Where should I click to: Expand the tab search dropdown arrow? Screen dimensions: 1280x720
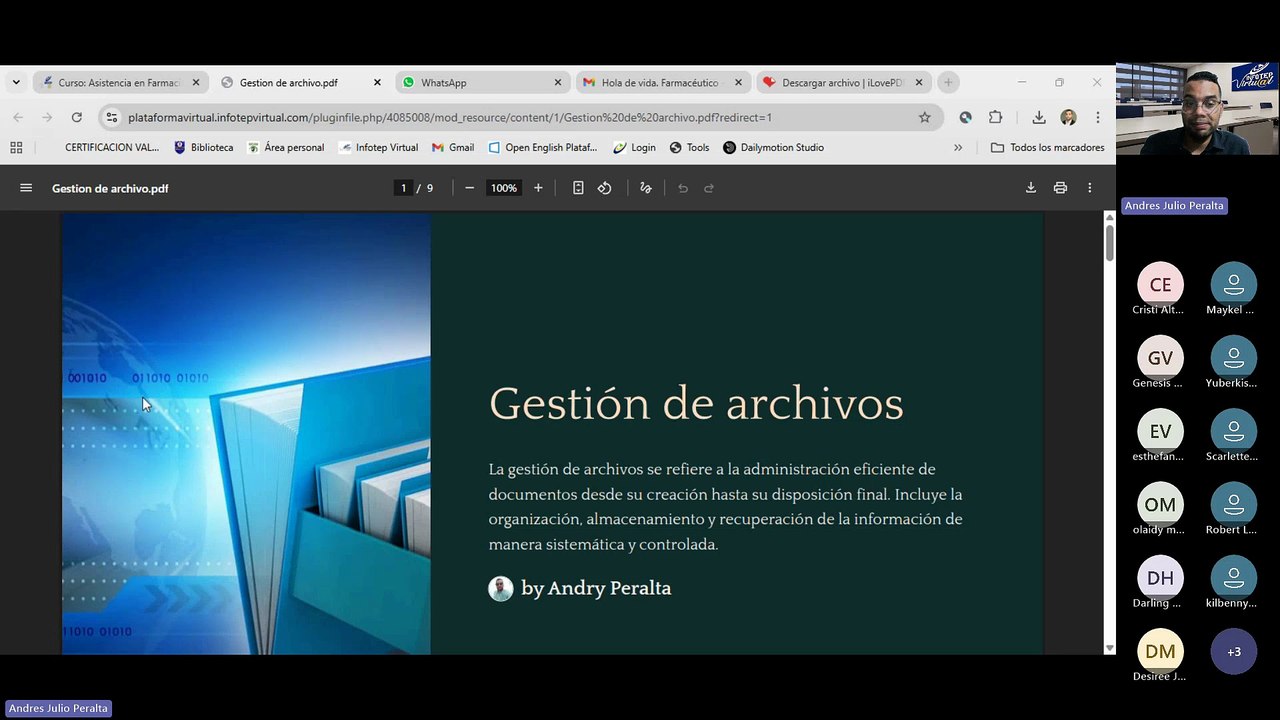16,82
